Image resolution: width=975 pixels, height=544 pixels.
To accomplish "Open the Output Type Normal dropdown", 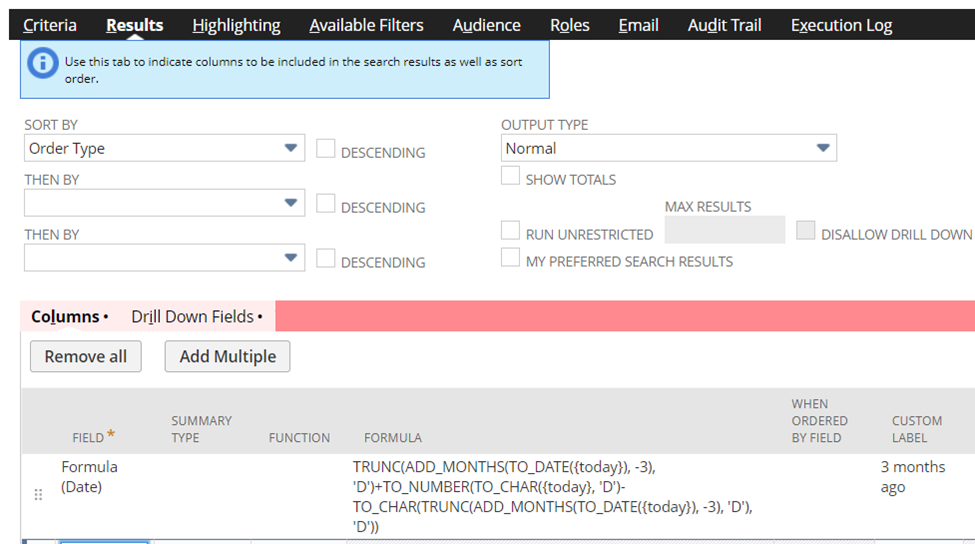I will (x=668, y=148).
